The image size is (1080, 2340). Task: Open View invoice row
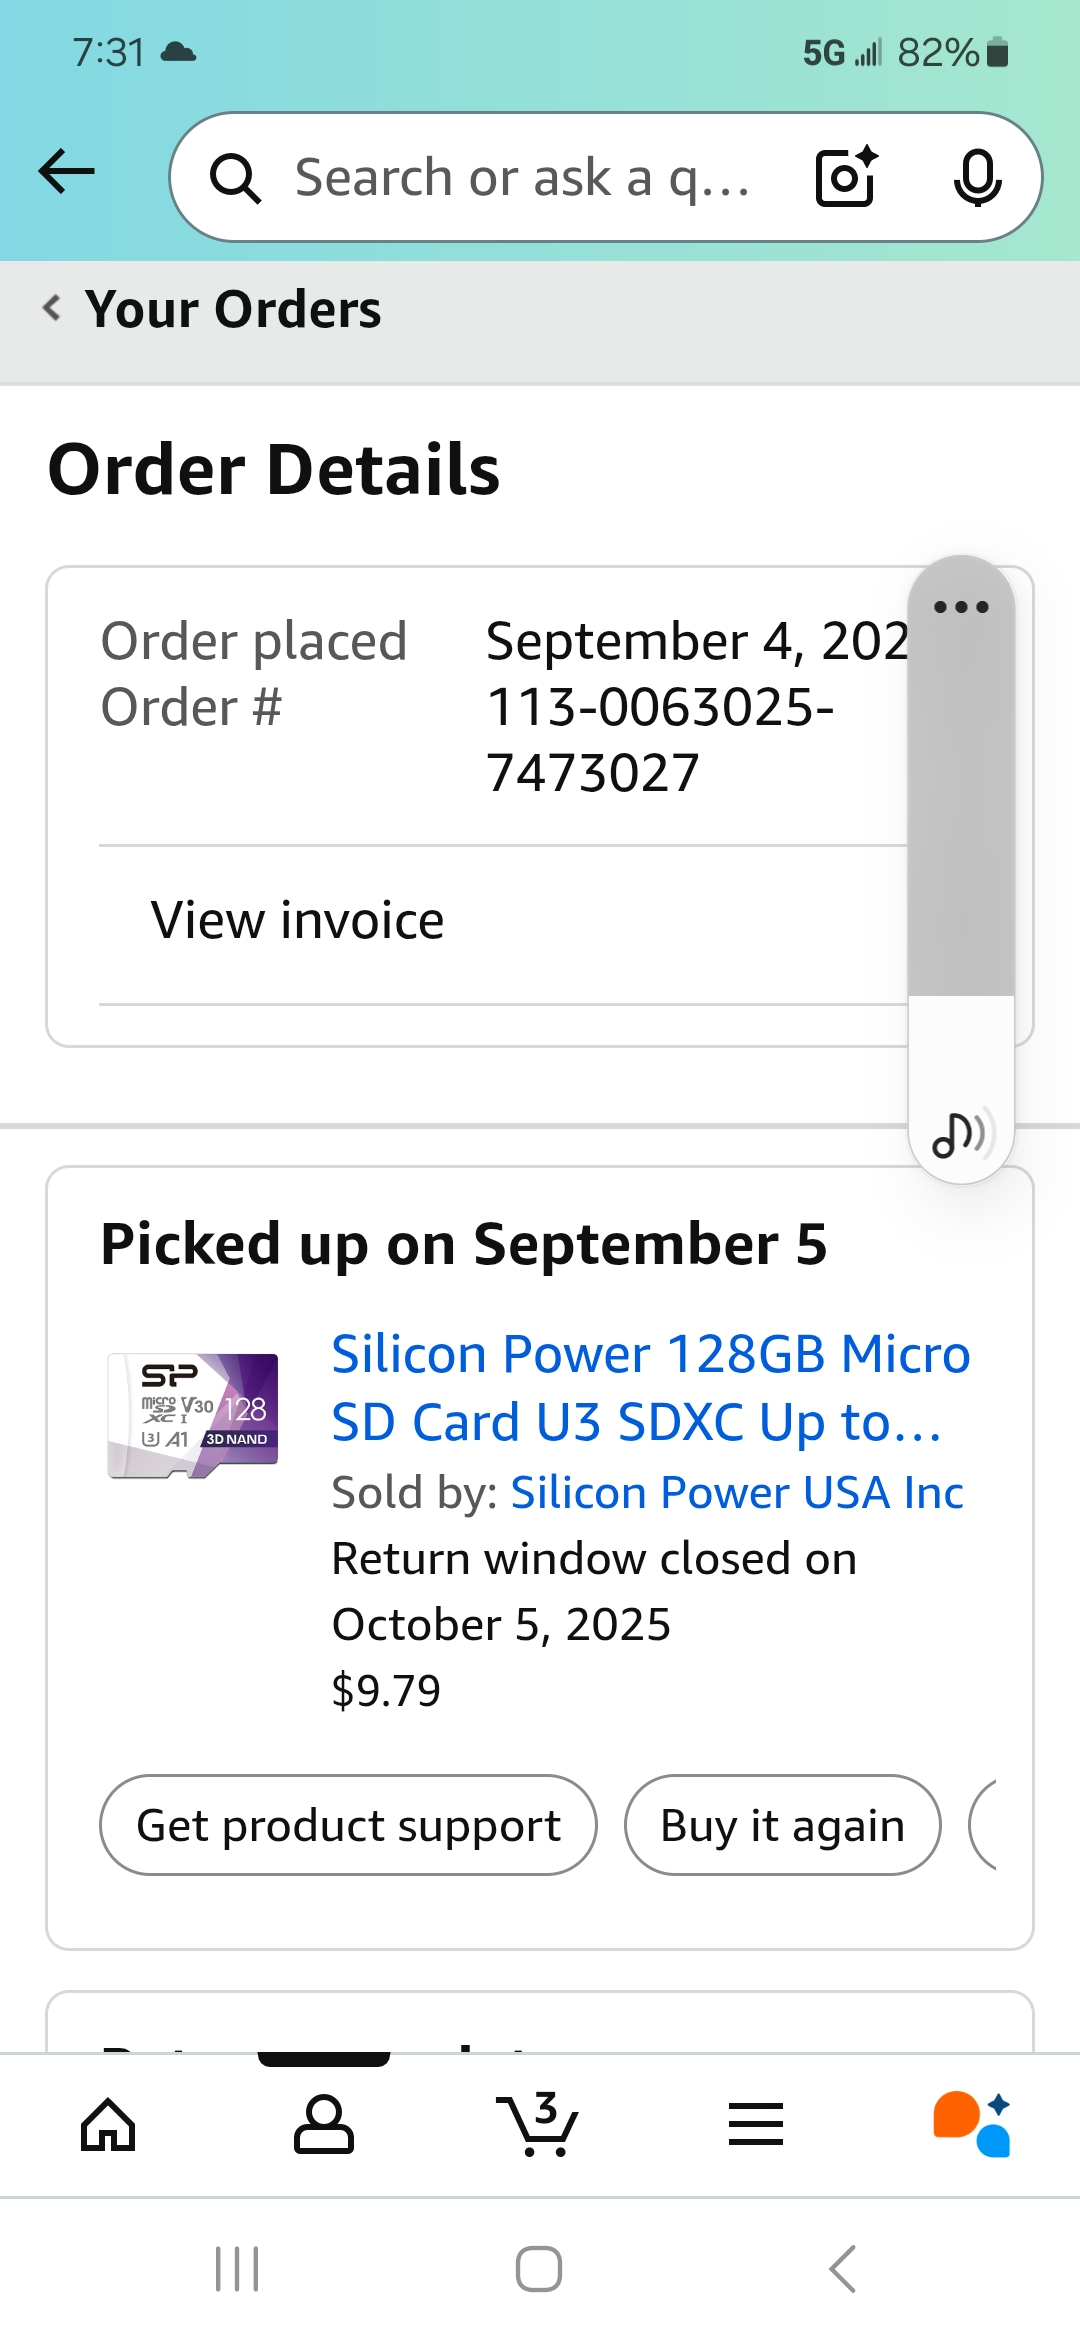298,920
